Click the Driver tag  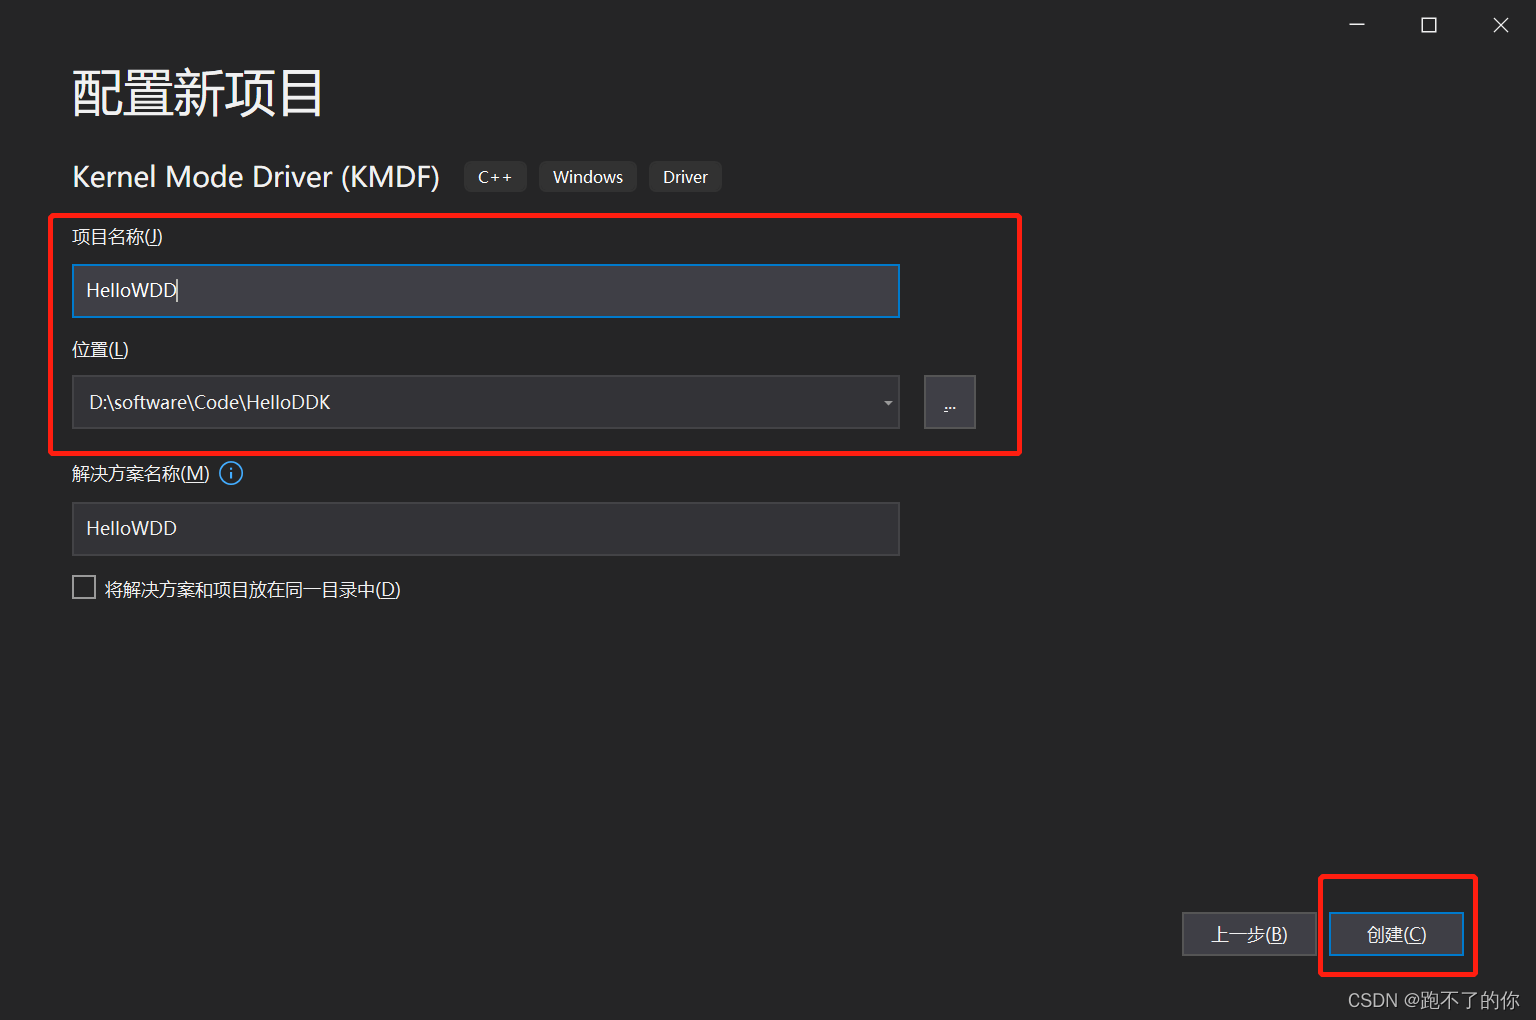point(685,177)
